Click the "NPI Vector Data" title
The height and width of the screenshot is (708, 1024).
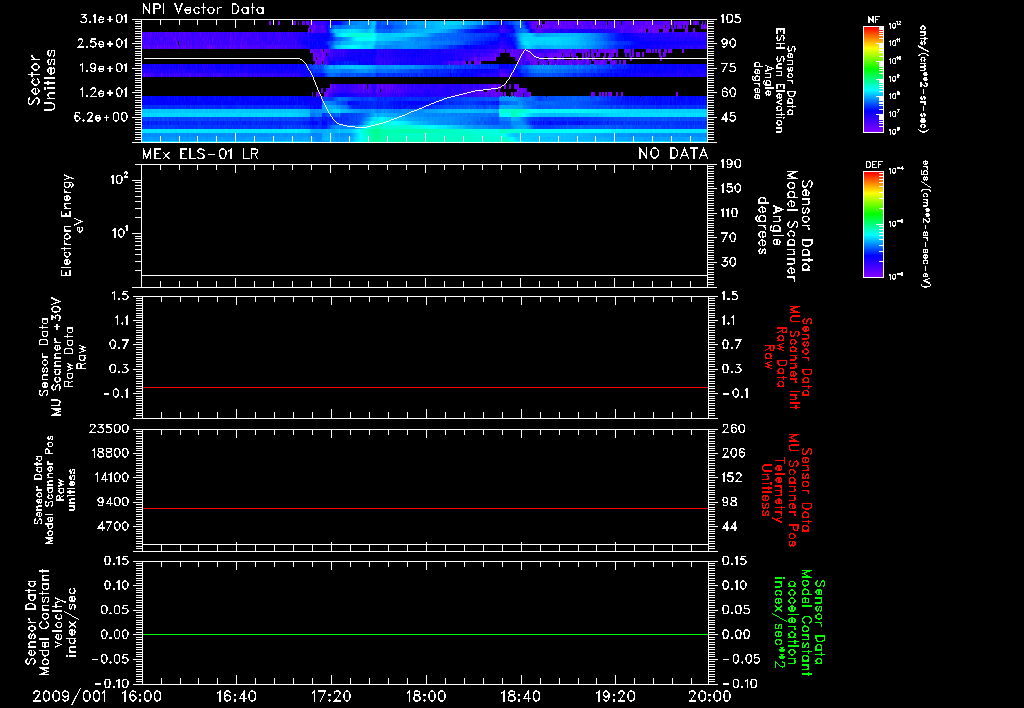[203, 9]
